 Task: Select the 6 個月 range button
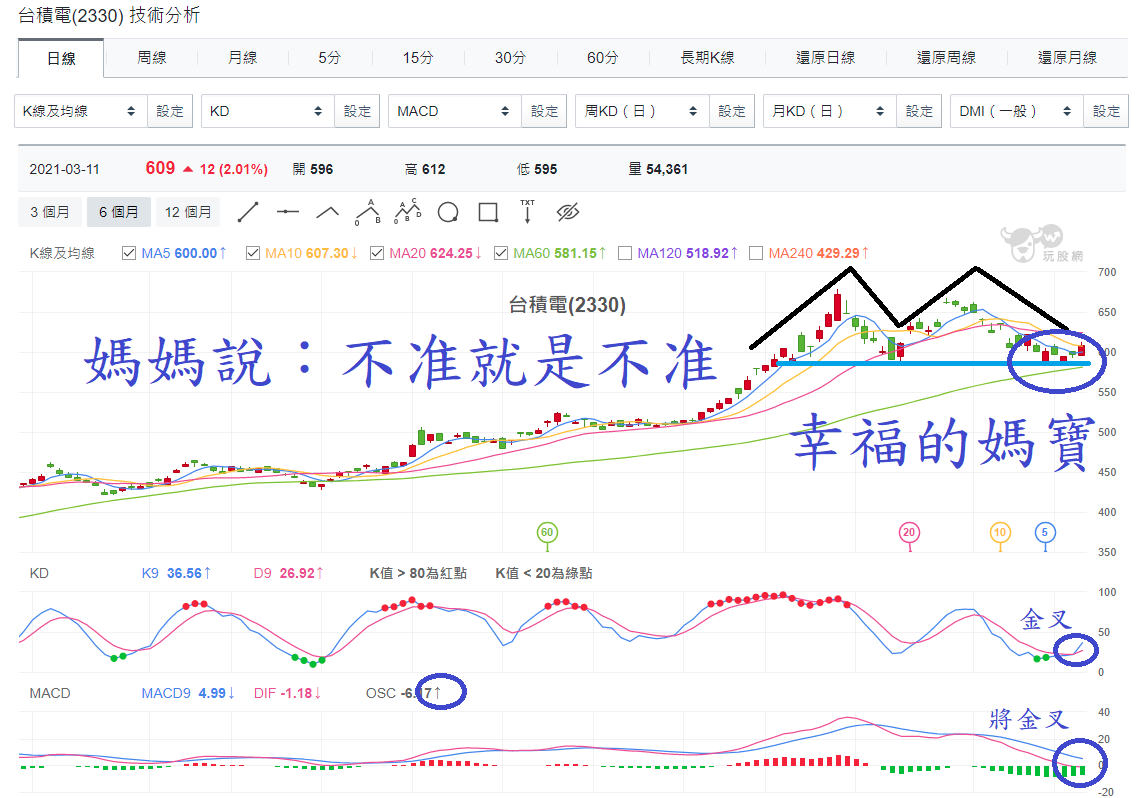(118, 212)
